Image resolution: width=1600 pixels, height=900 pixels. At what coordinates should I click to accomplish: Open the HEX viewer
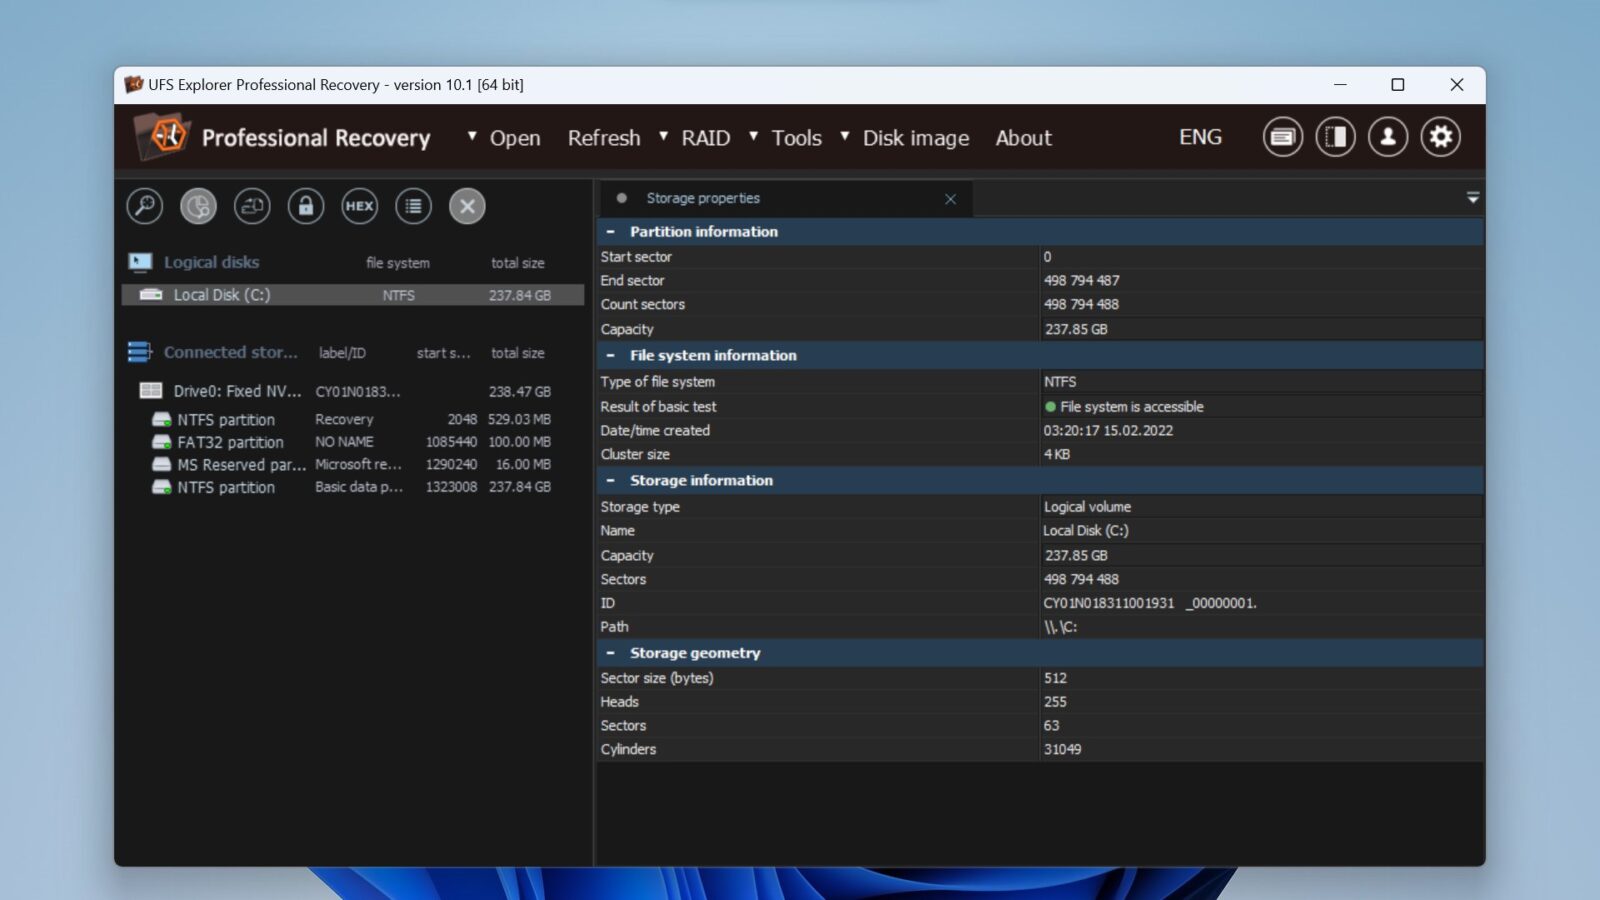(359, 206)
